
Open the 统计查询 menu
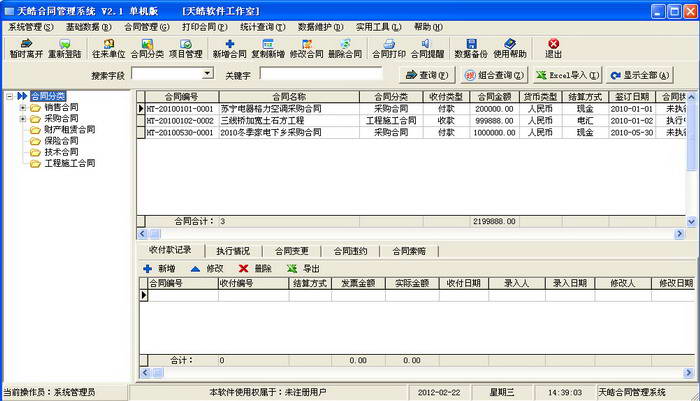(x=262, y=27)
